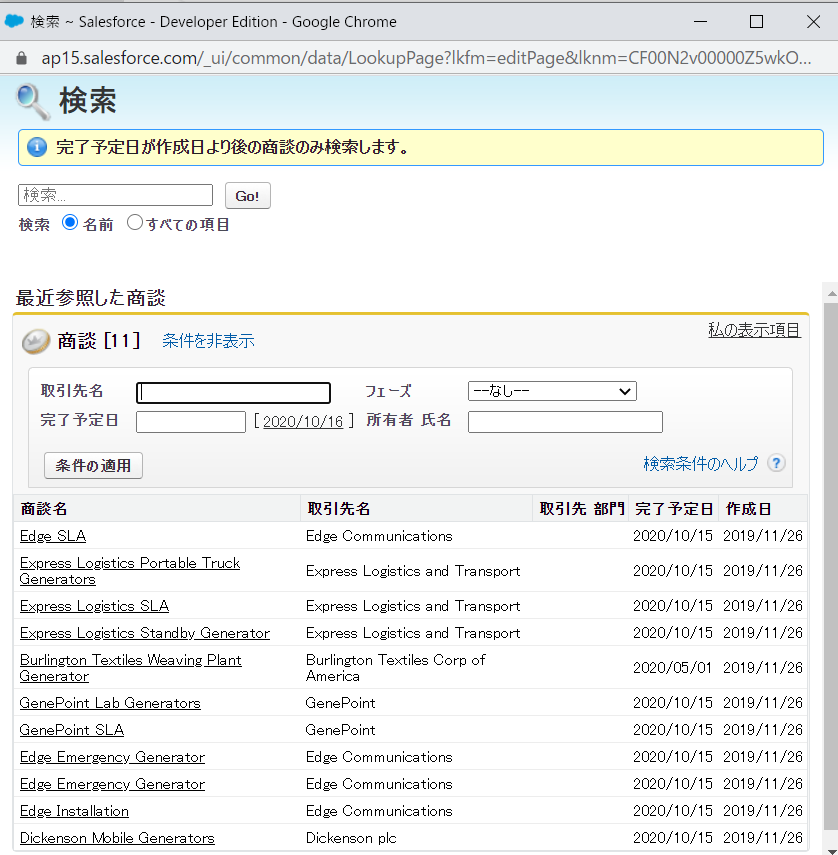
Task: Click the lock icon in address bar
Action: (21, 58)
